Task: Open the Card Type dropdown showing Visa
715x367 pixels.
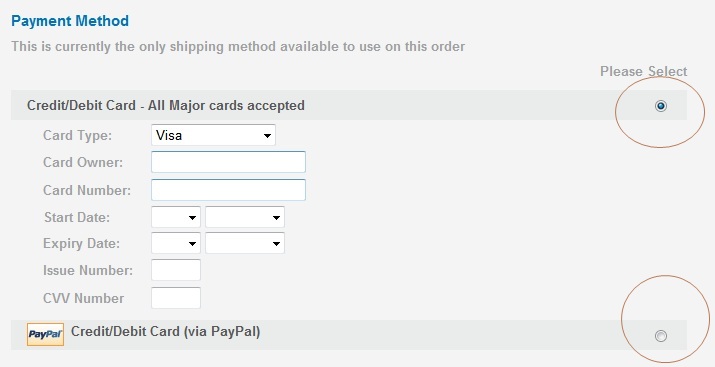Action: 213,135
